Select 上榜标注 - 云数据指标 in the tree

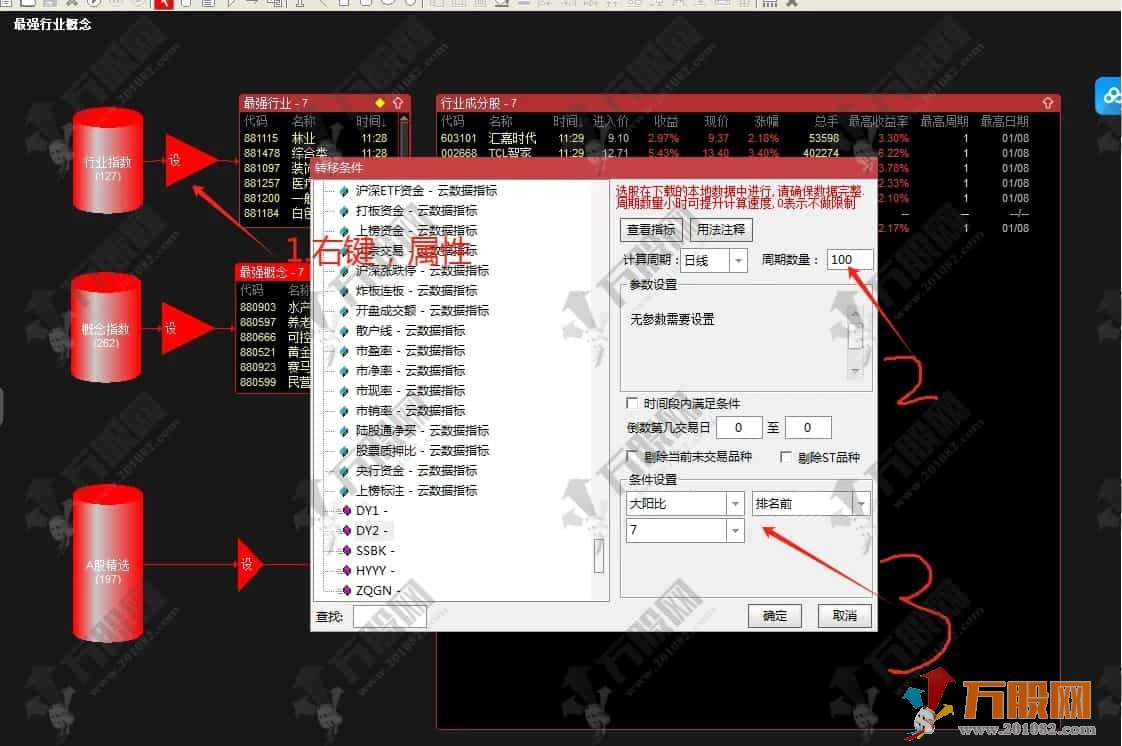416,491
